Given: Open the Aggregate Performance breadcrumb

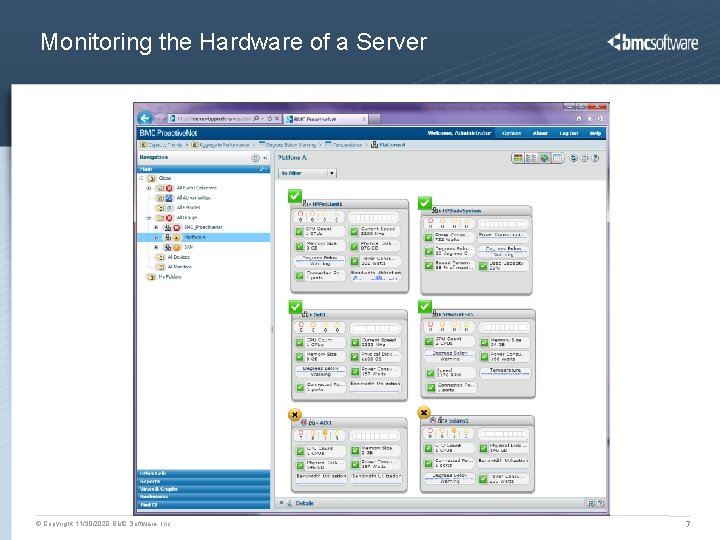Looking at the screenshot, I should 220,145.
